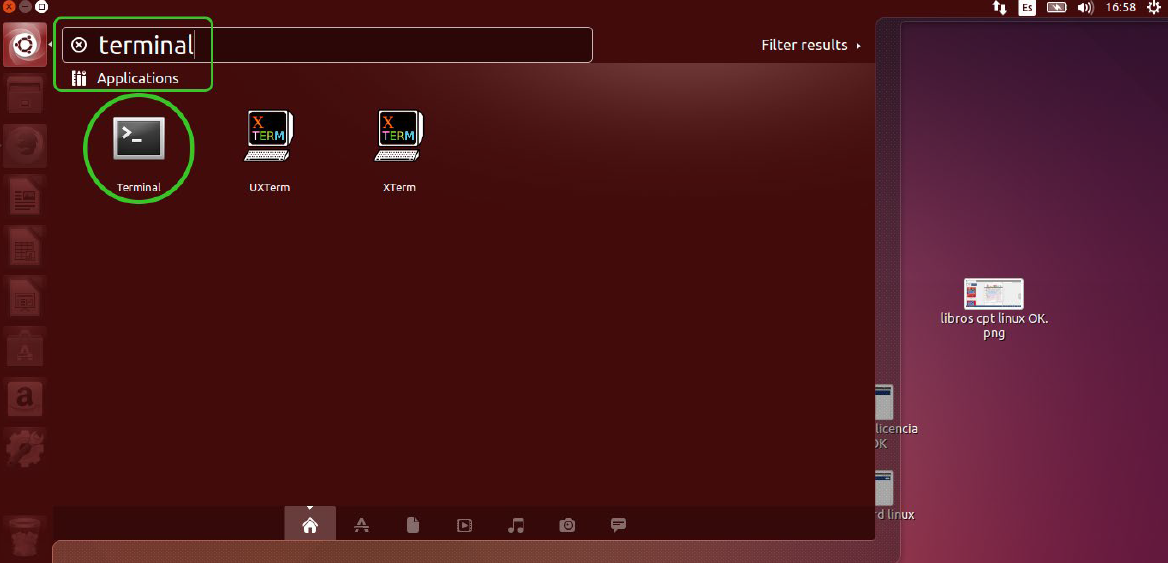Click the Ubuntu Dash home button
The image size is (1168, 563).
(24, 45)
